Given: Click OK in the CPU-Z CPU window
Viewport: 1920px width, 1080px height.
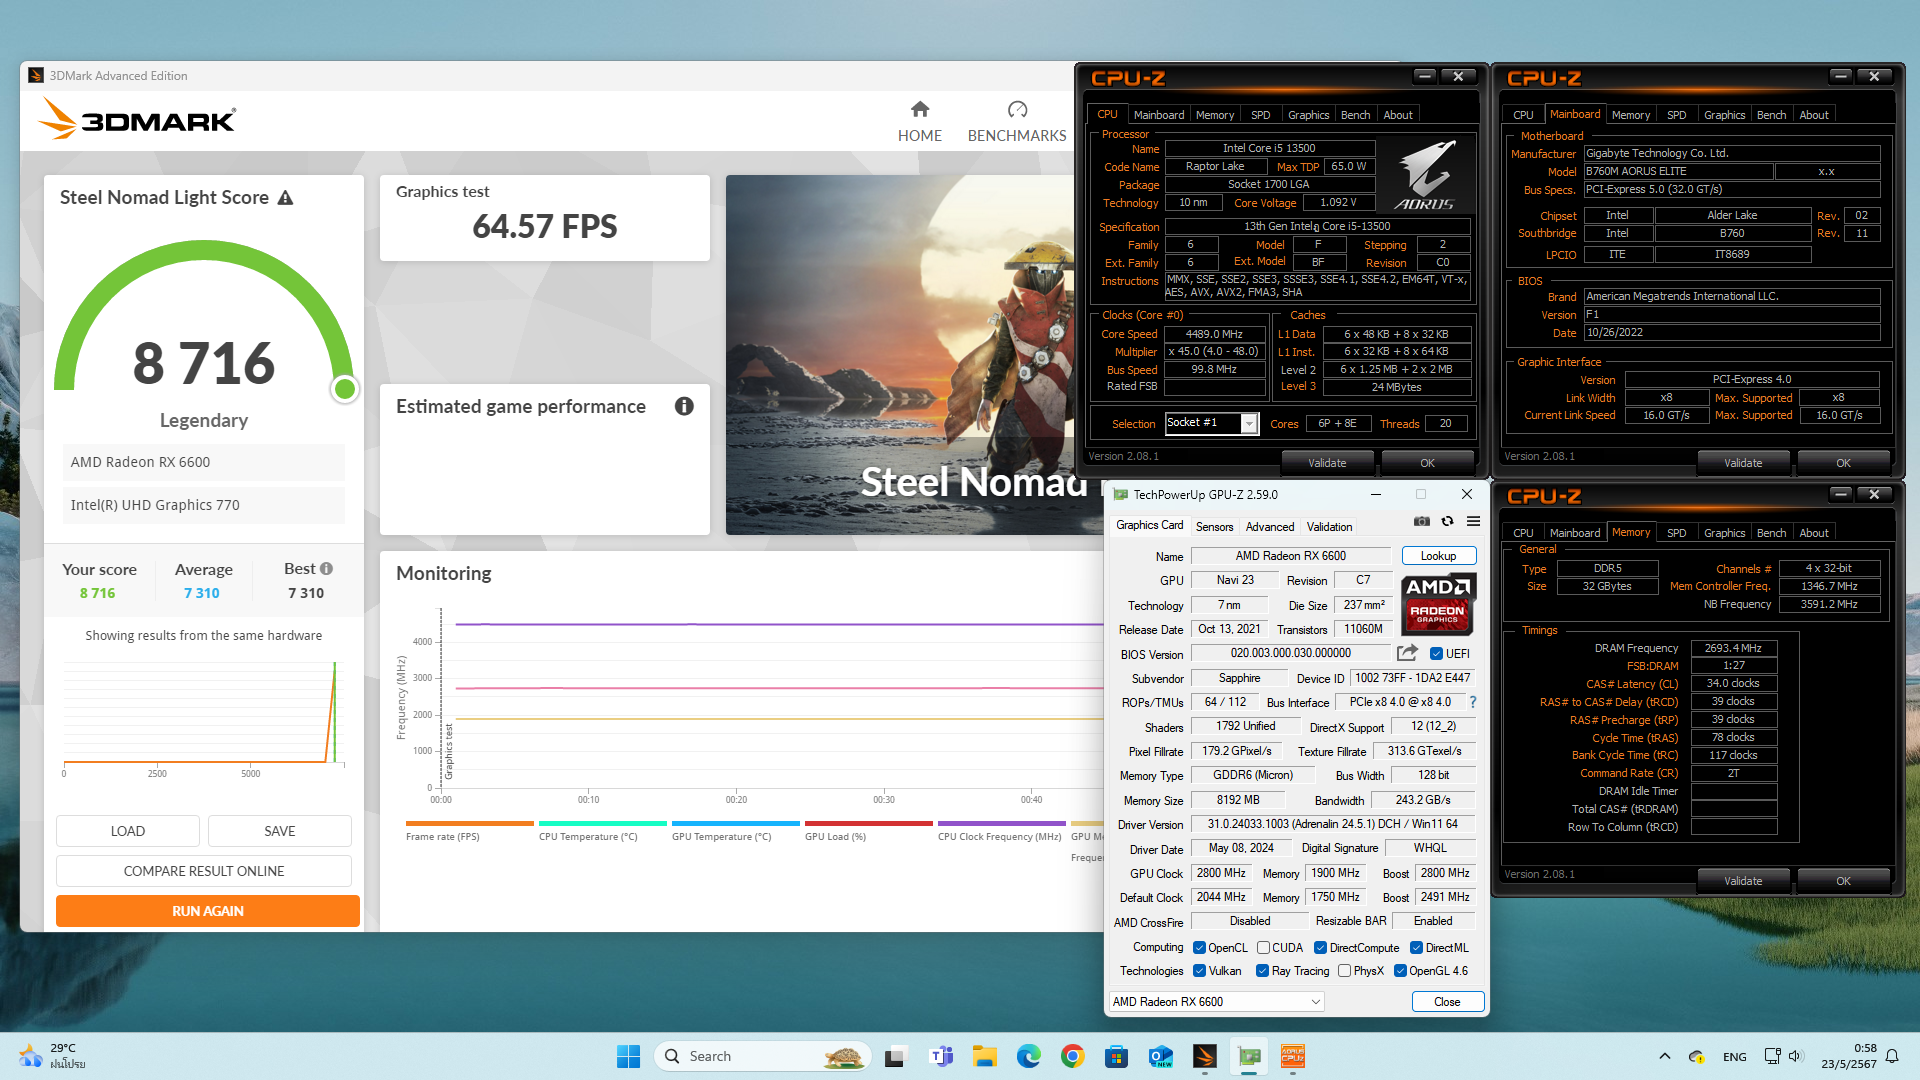Looking at the screenshot, I should coord(1427,463).
